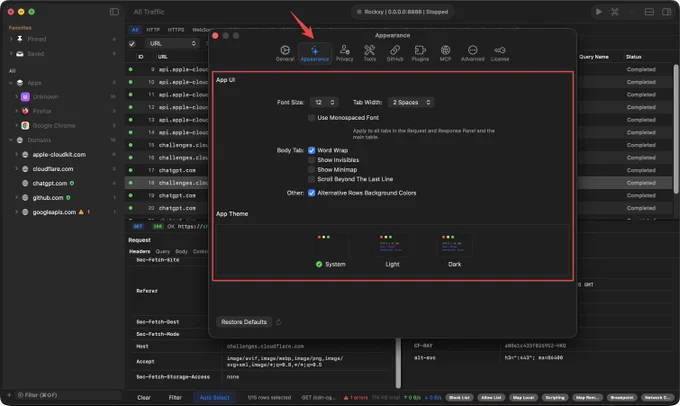
Task: Select the Appearance preferences tab
Action: click(314, 53)
